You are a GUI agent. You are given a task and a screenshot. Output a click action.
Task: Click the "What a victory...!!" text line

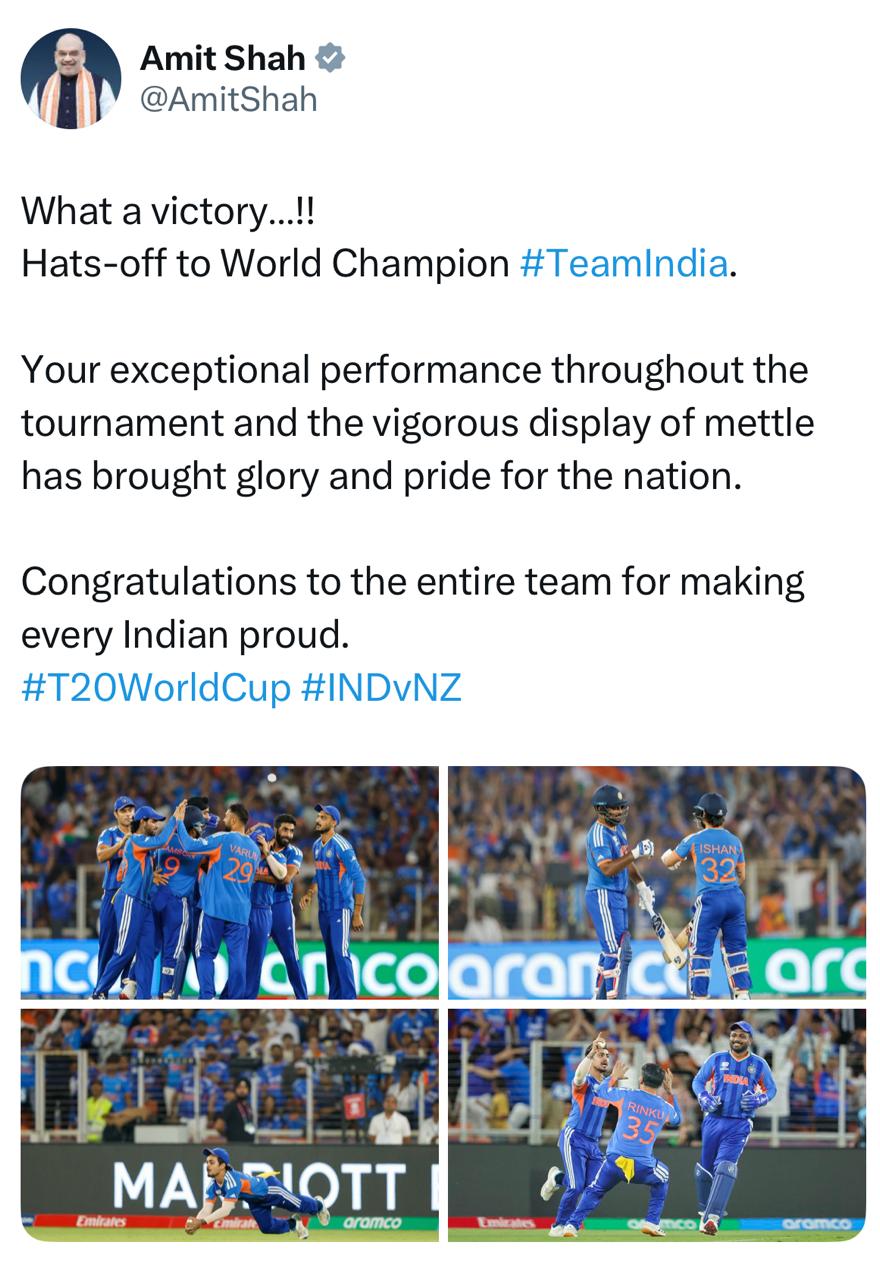(168, 210)
